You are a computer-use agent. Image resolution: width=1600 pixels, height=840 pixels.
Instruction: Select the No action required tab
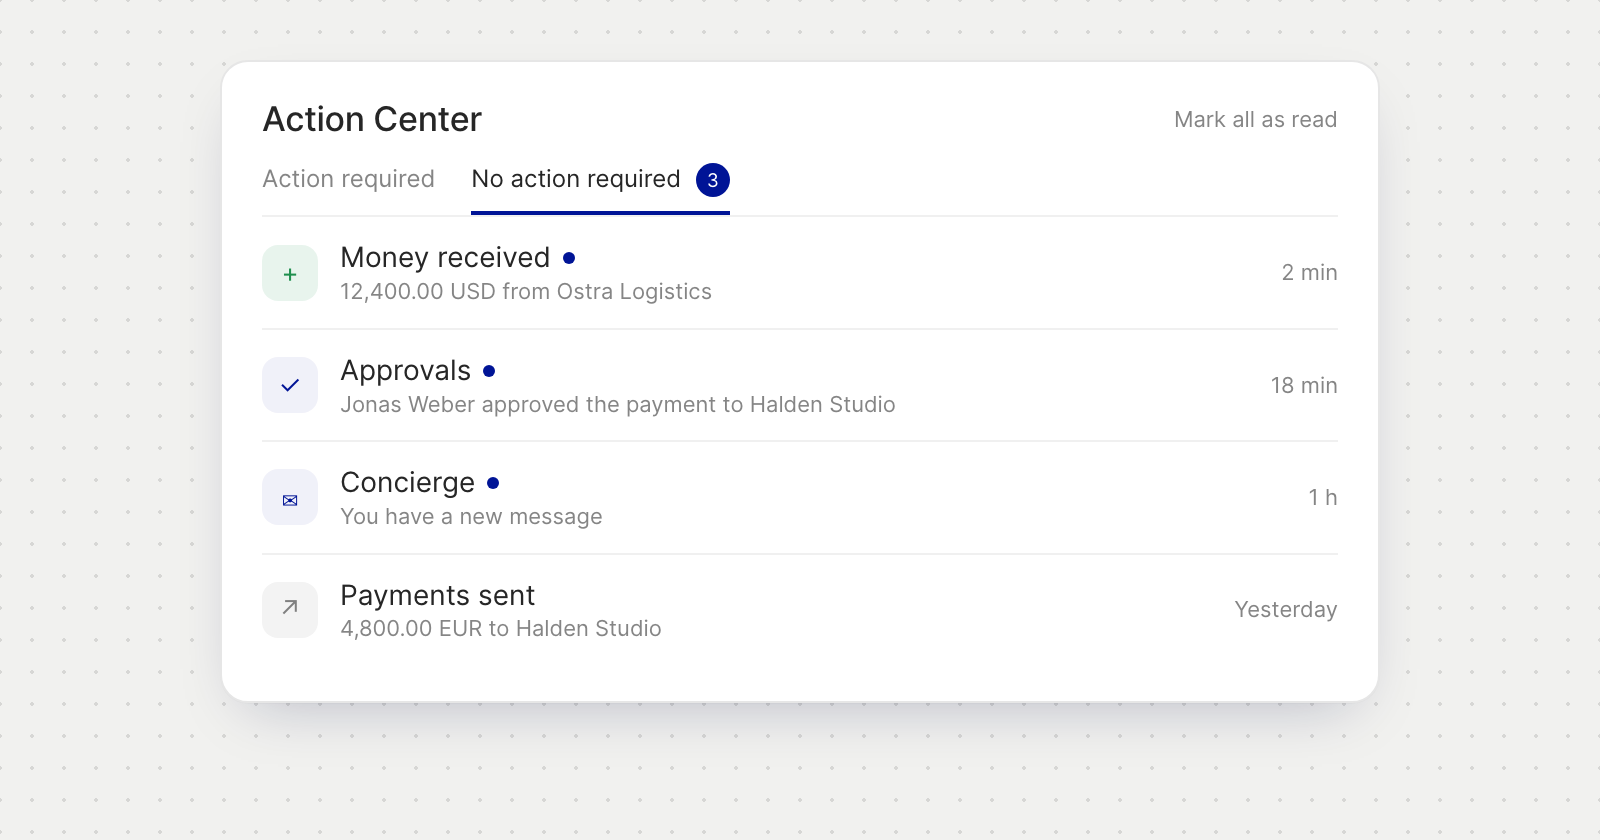[600, 180]
